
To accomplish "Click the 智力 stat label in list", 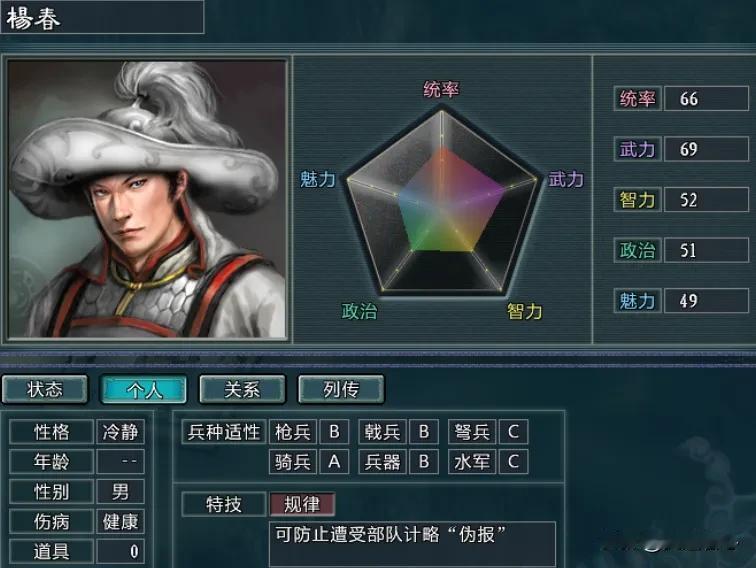I will (x=637, y=200).
